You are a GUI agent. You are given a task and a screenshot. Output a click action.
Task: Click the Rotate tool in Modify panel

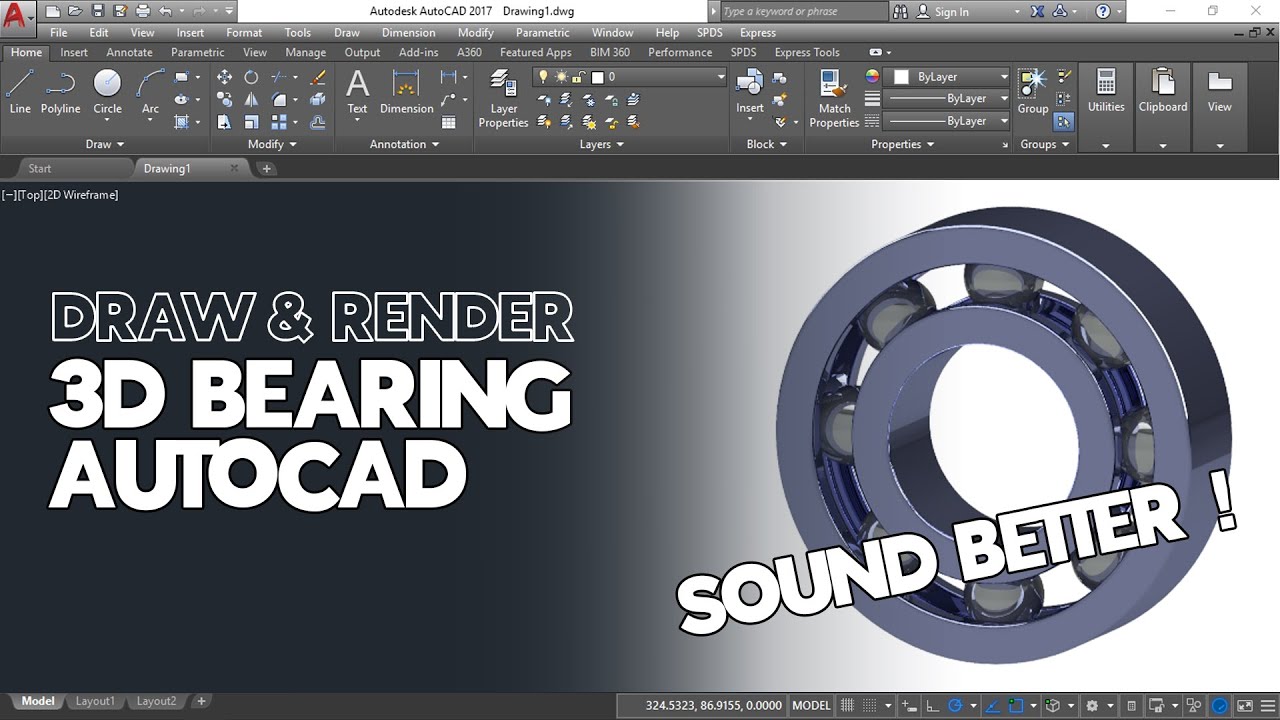(251, 77)
